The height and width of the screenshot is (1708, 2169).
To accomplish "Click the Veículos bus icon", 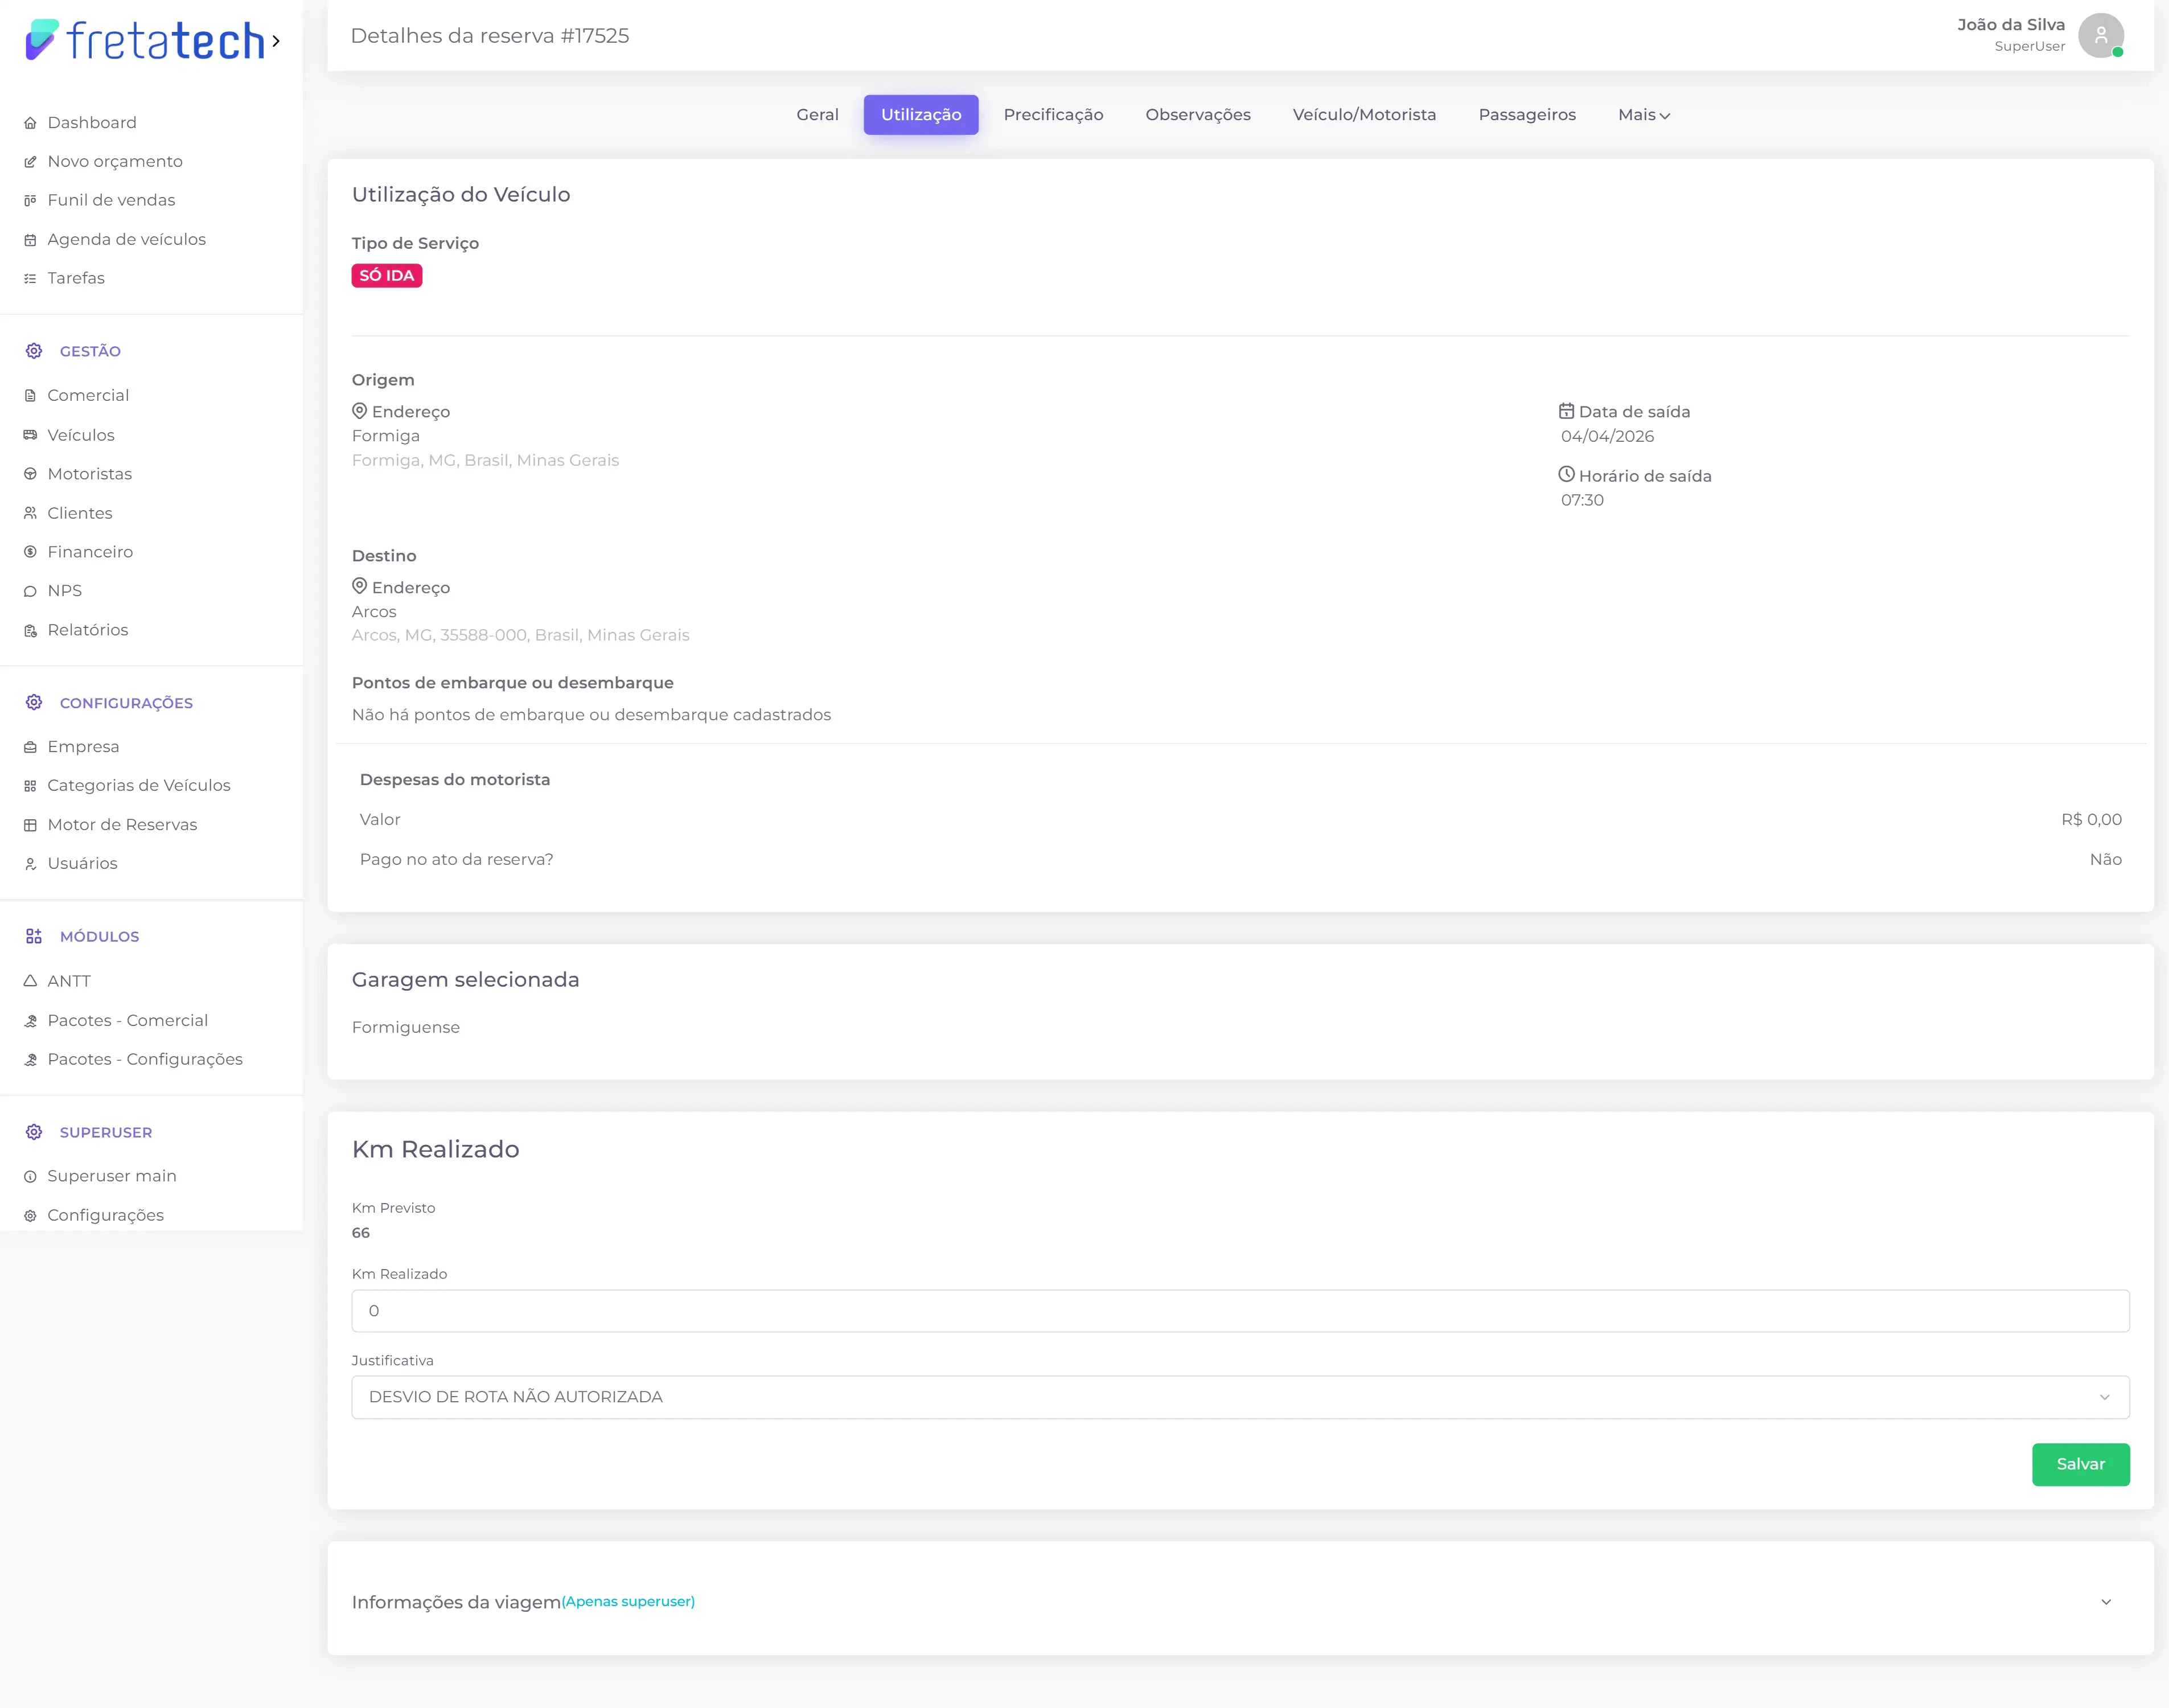I will point(30,435).
